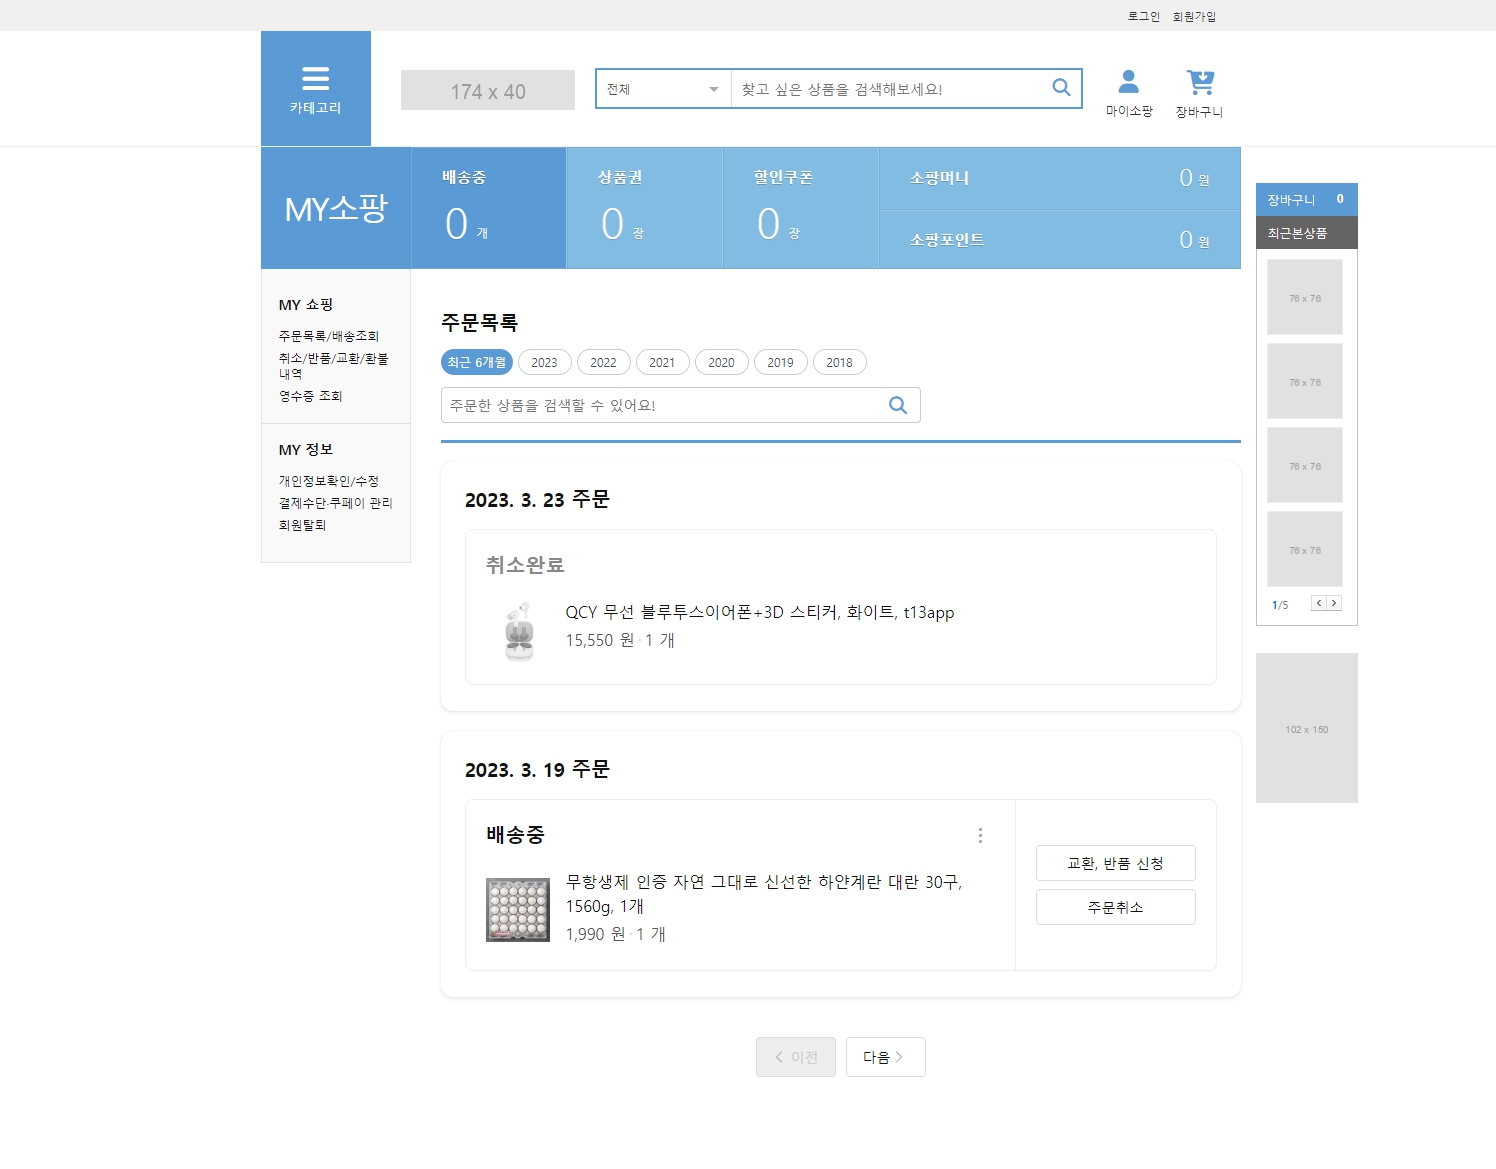
Task: Select the 2021 year filter
Action: point(663,362)
